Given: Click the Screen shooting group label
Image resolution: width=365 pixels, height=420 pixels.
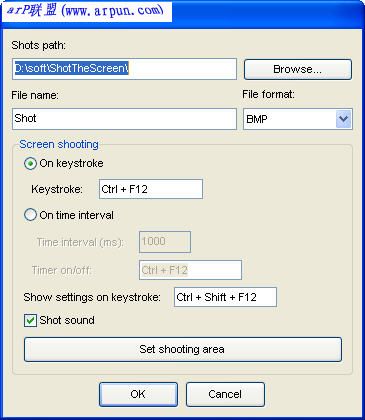Looking at the screenshot, I should [x=59, y=144].
